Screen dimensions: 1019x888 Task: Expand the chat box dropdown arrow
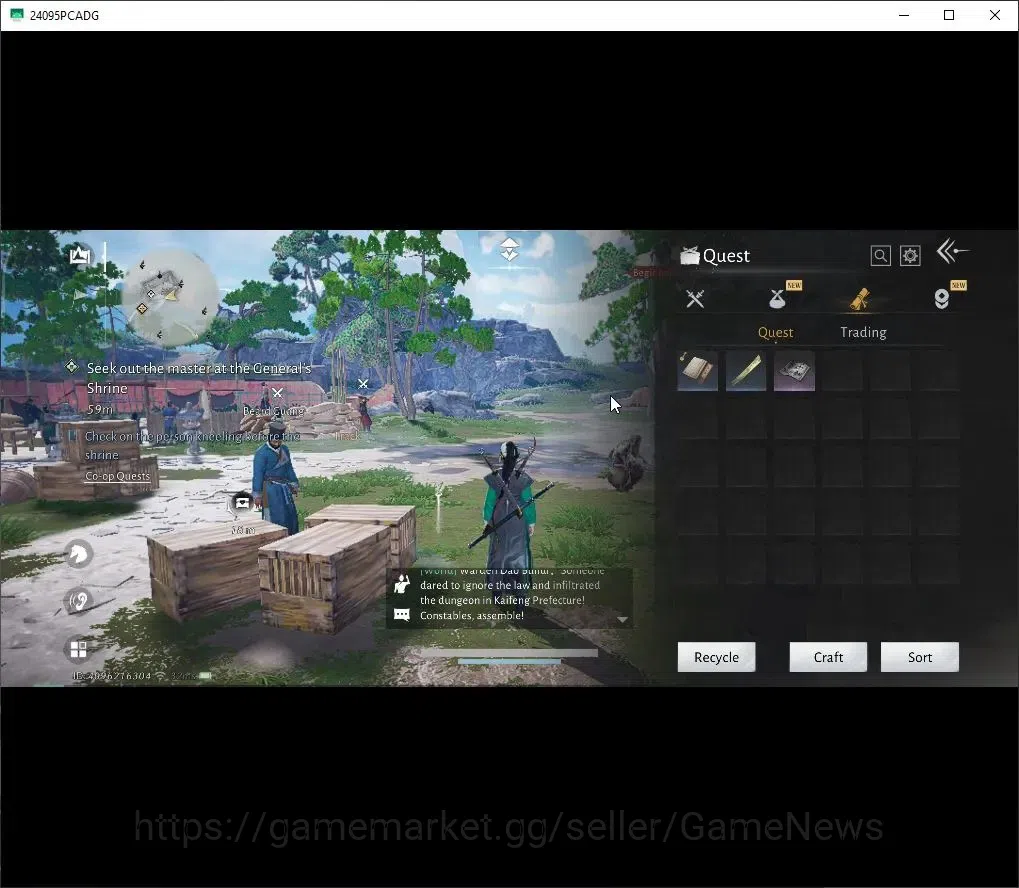point(622,620)
